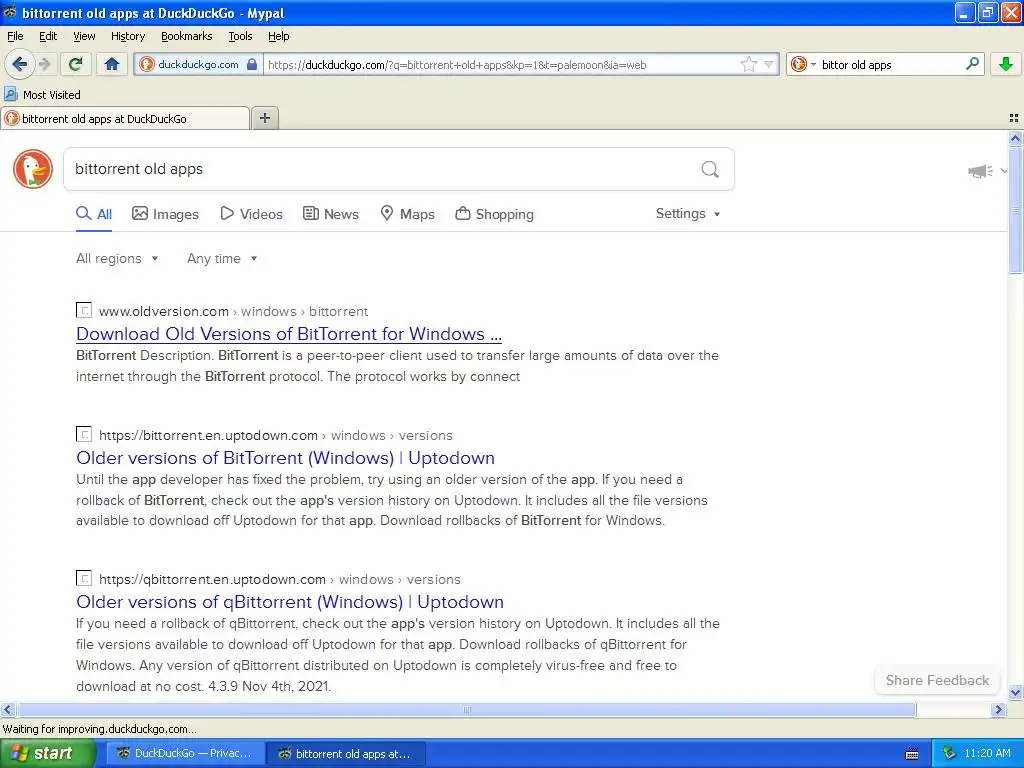Viewport: 1024px width, 768px height.
Task: Open the Edit menu
Action: pos(48,36)
